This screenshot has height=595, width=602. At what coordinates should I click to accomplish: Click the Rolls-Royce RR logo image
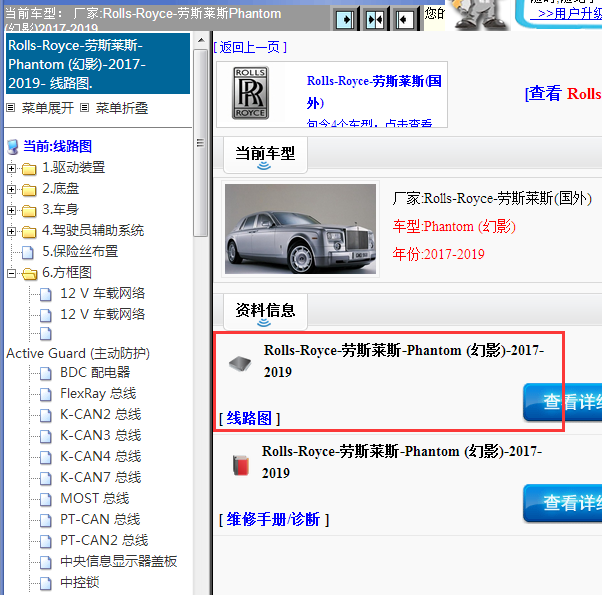pos(250,93)
